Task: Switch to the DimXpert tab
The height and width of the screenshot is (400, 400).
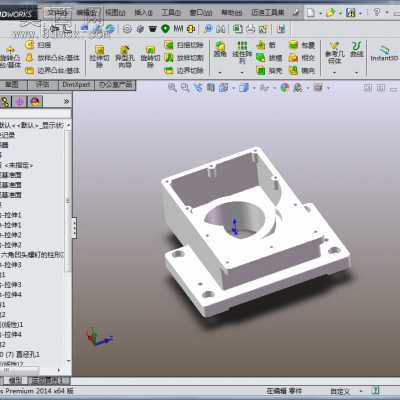Action: (x=76, y=85)
